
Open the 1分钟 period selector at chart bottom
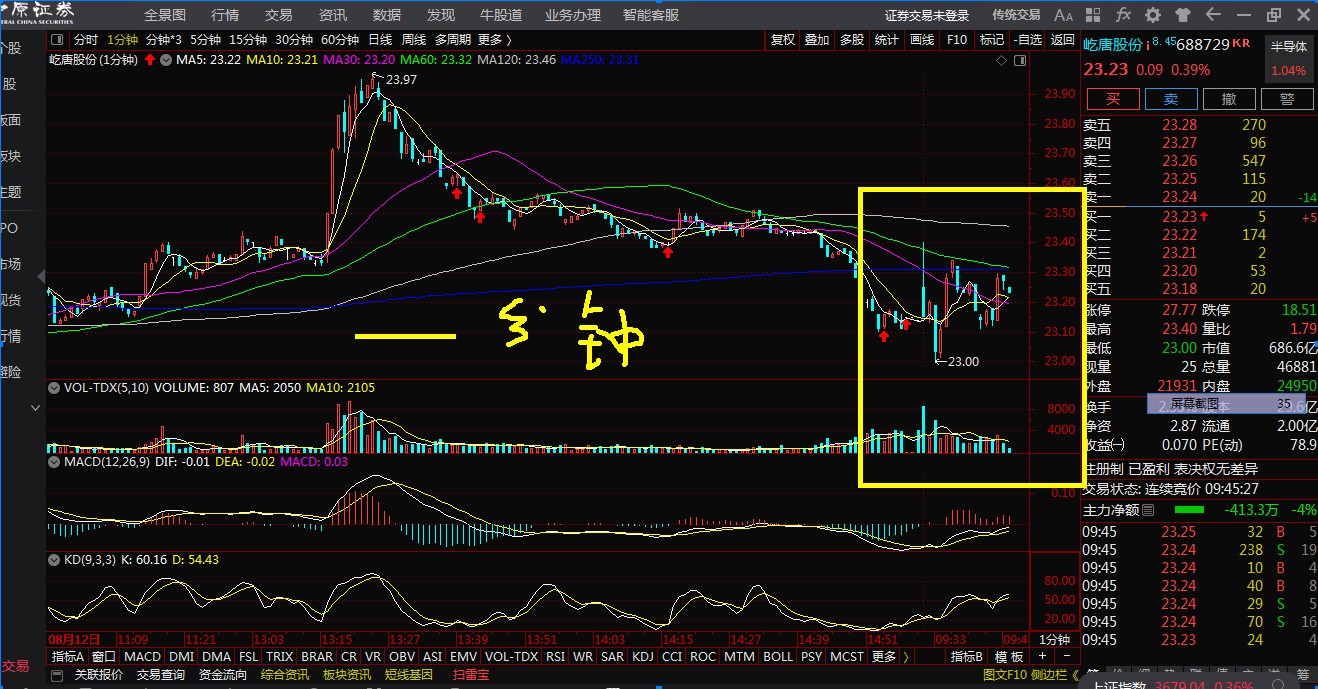tap(1054, 639)
